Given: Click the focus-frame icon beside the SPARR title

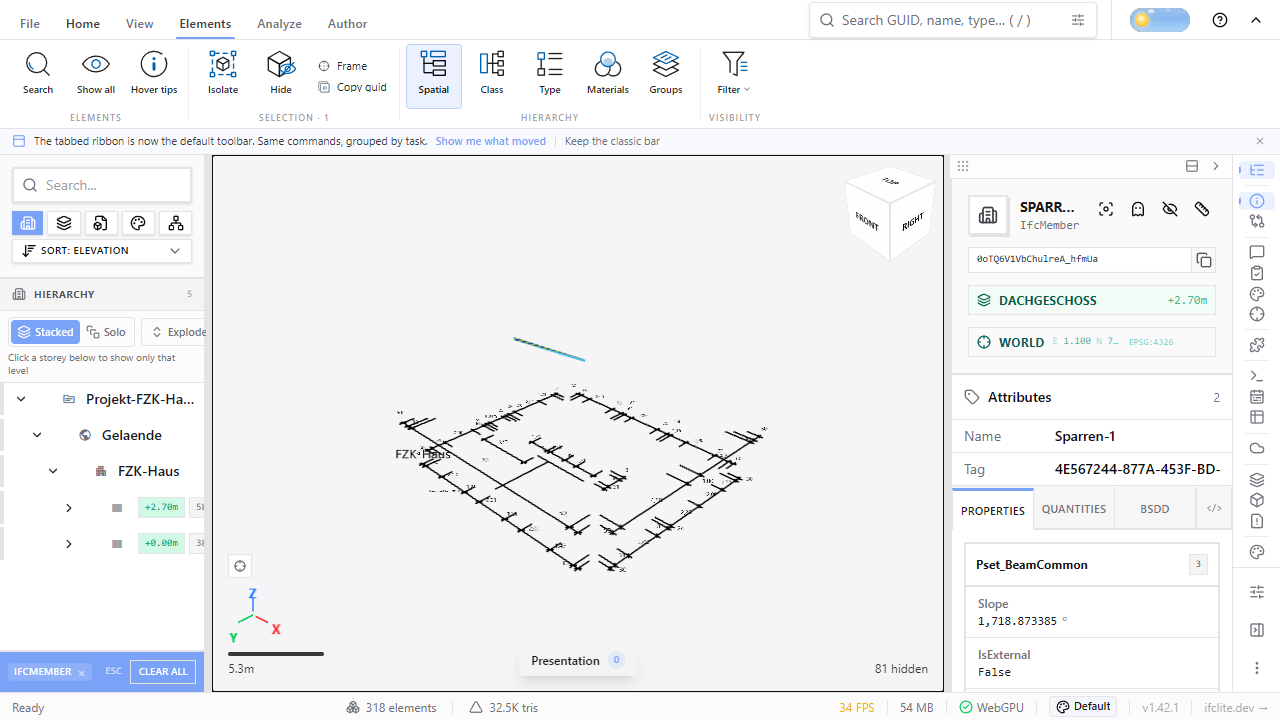Looking at the screenshot, I should pyautogui.click(x=1106, y=209).
